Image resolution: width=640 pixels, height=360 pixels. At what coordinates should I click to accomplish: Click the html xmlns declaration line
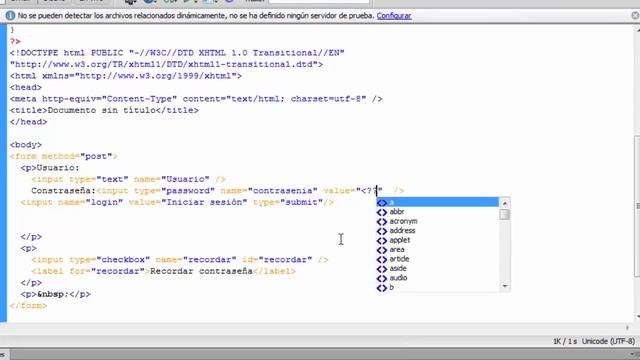pyautogui.click(x=126, y=76)
